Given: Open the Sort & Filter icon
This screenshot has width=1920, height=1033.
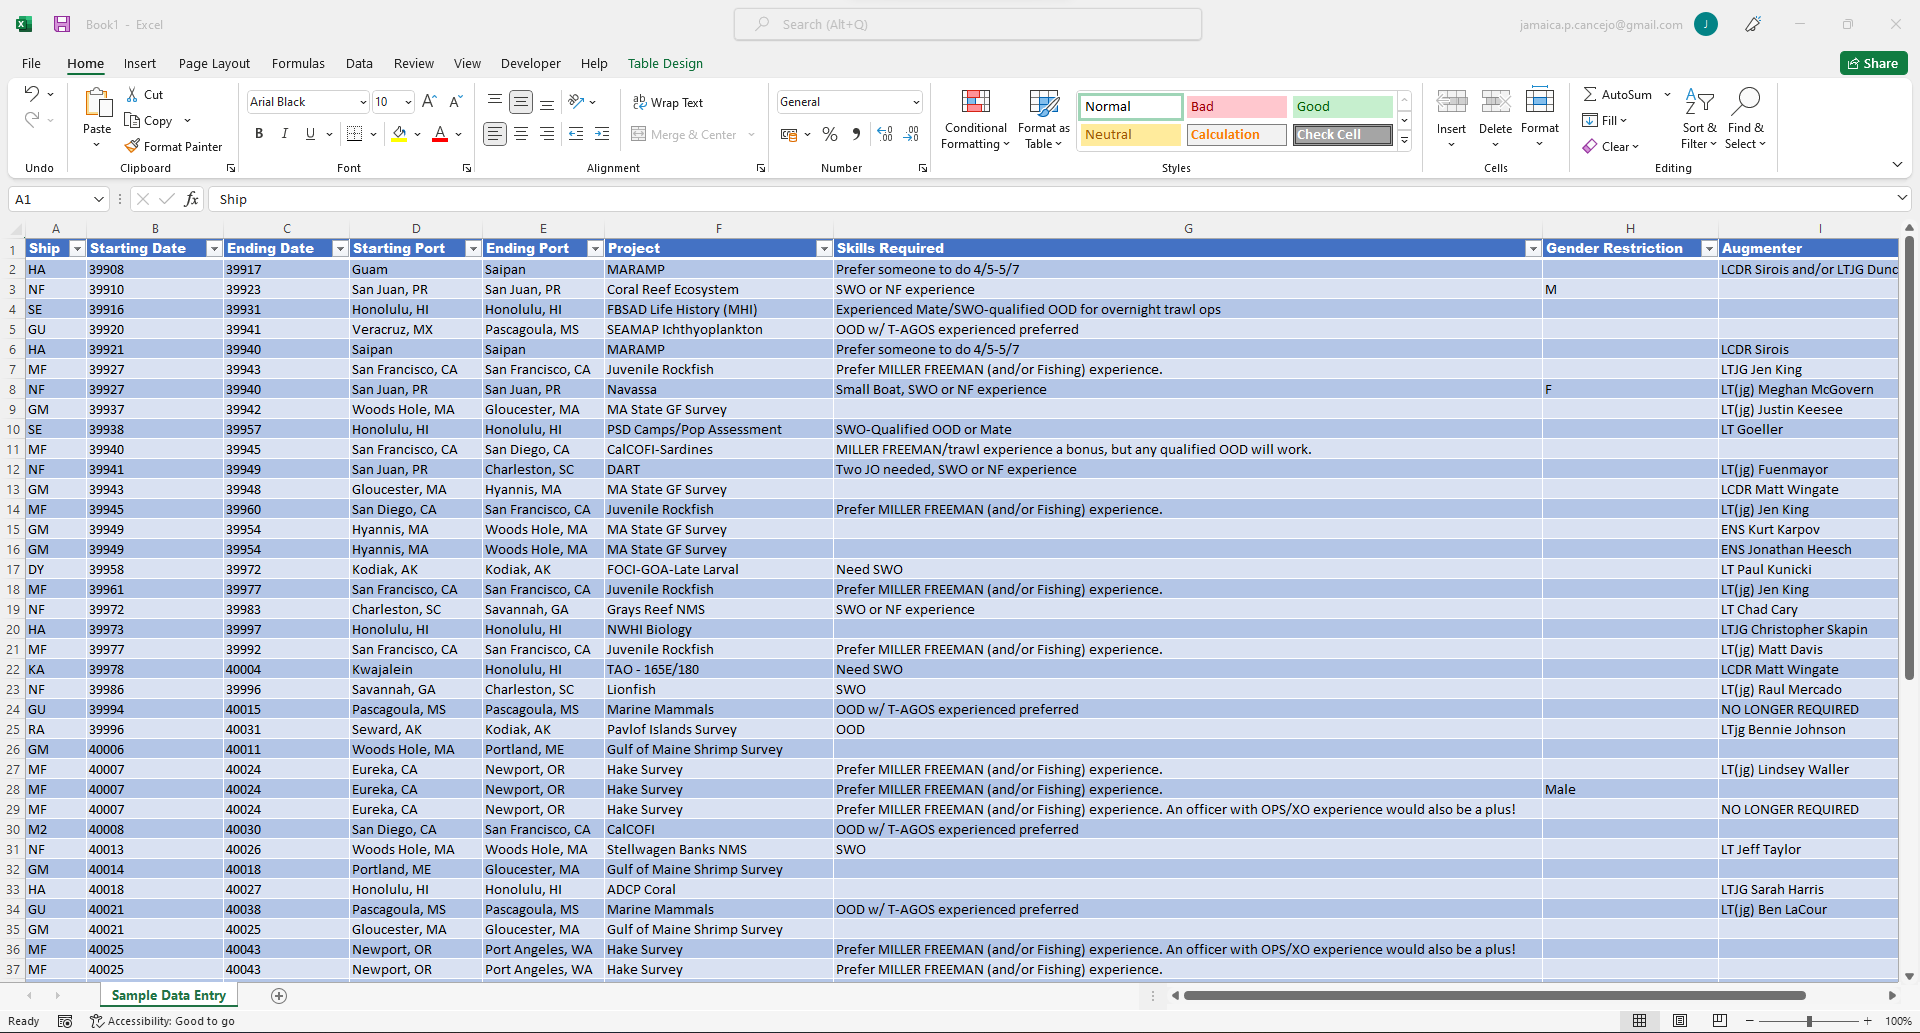Looking at the screenshot, I should pyautogui.click(x=1699, y=101).
